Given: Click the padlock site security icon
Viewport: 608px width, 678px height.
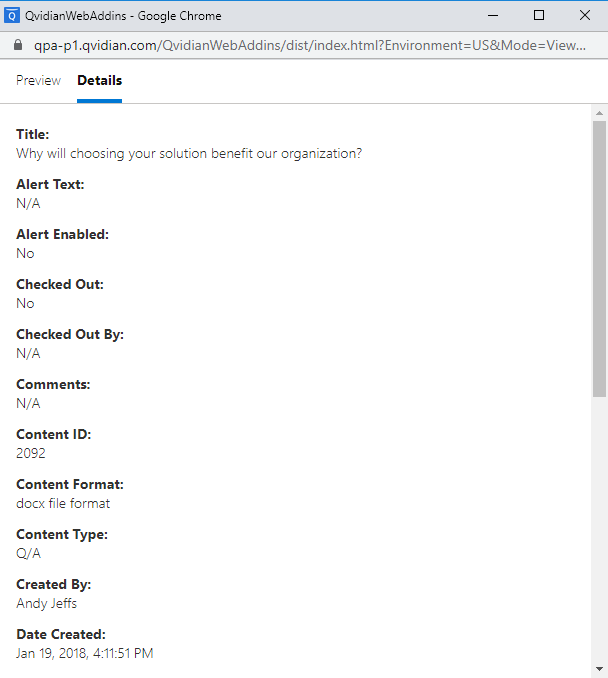Looking at the screenshot, I should point(18,45).
